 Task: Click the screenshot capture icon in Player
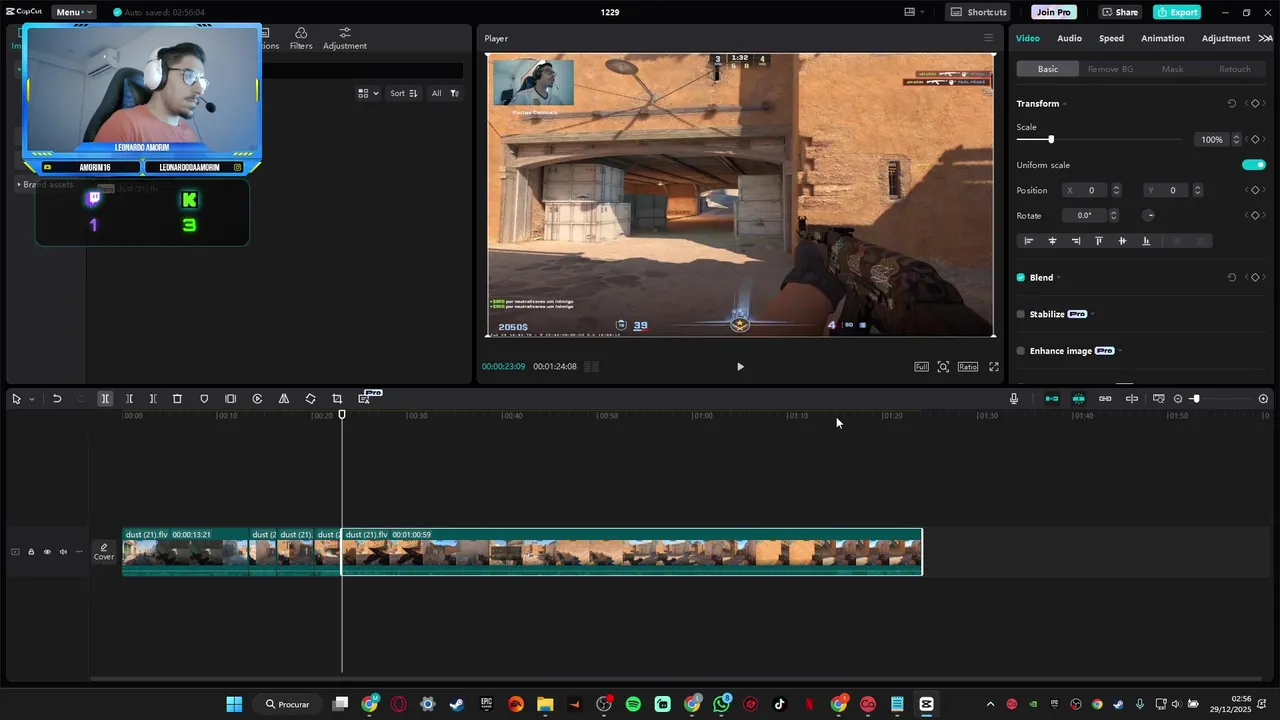pos(943,367)
